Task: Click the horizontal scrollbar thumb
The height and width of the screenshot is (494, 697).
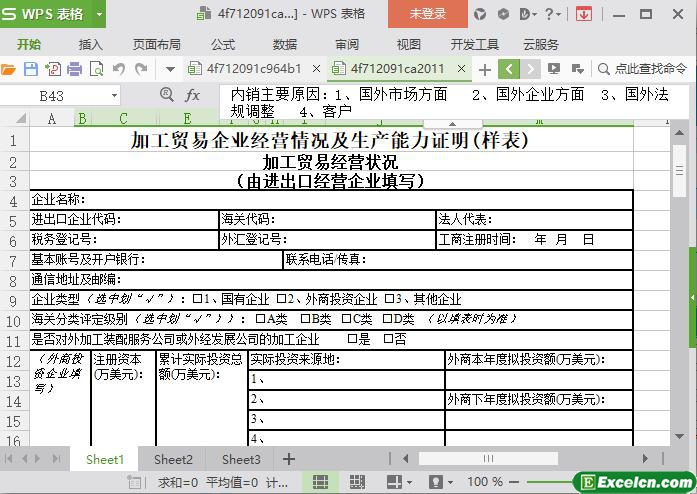Action: pyautogui.click(x=488, y=458)
